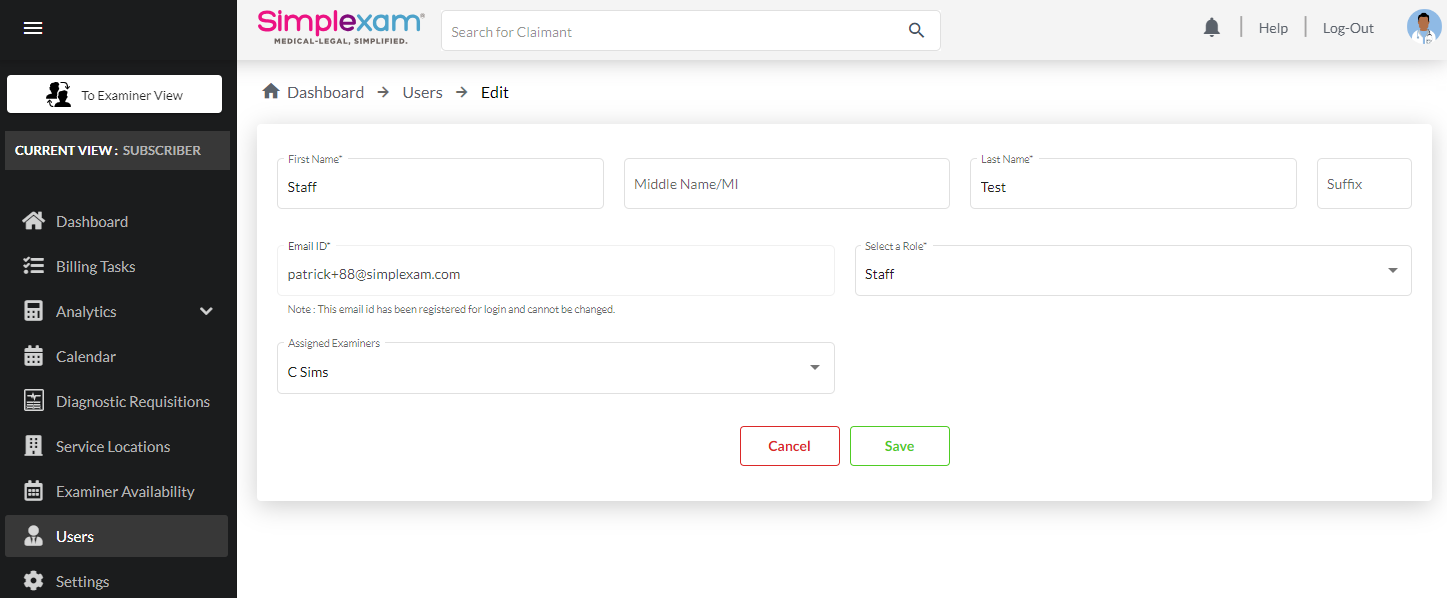Click the Email ID field
This screenshot has width=1447, height=598.
[x=555, y=270]
